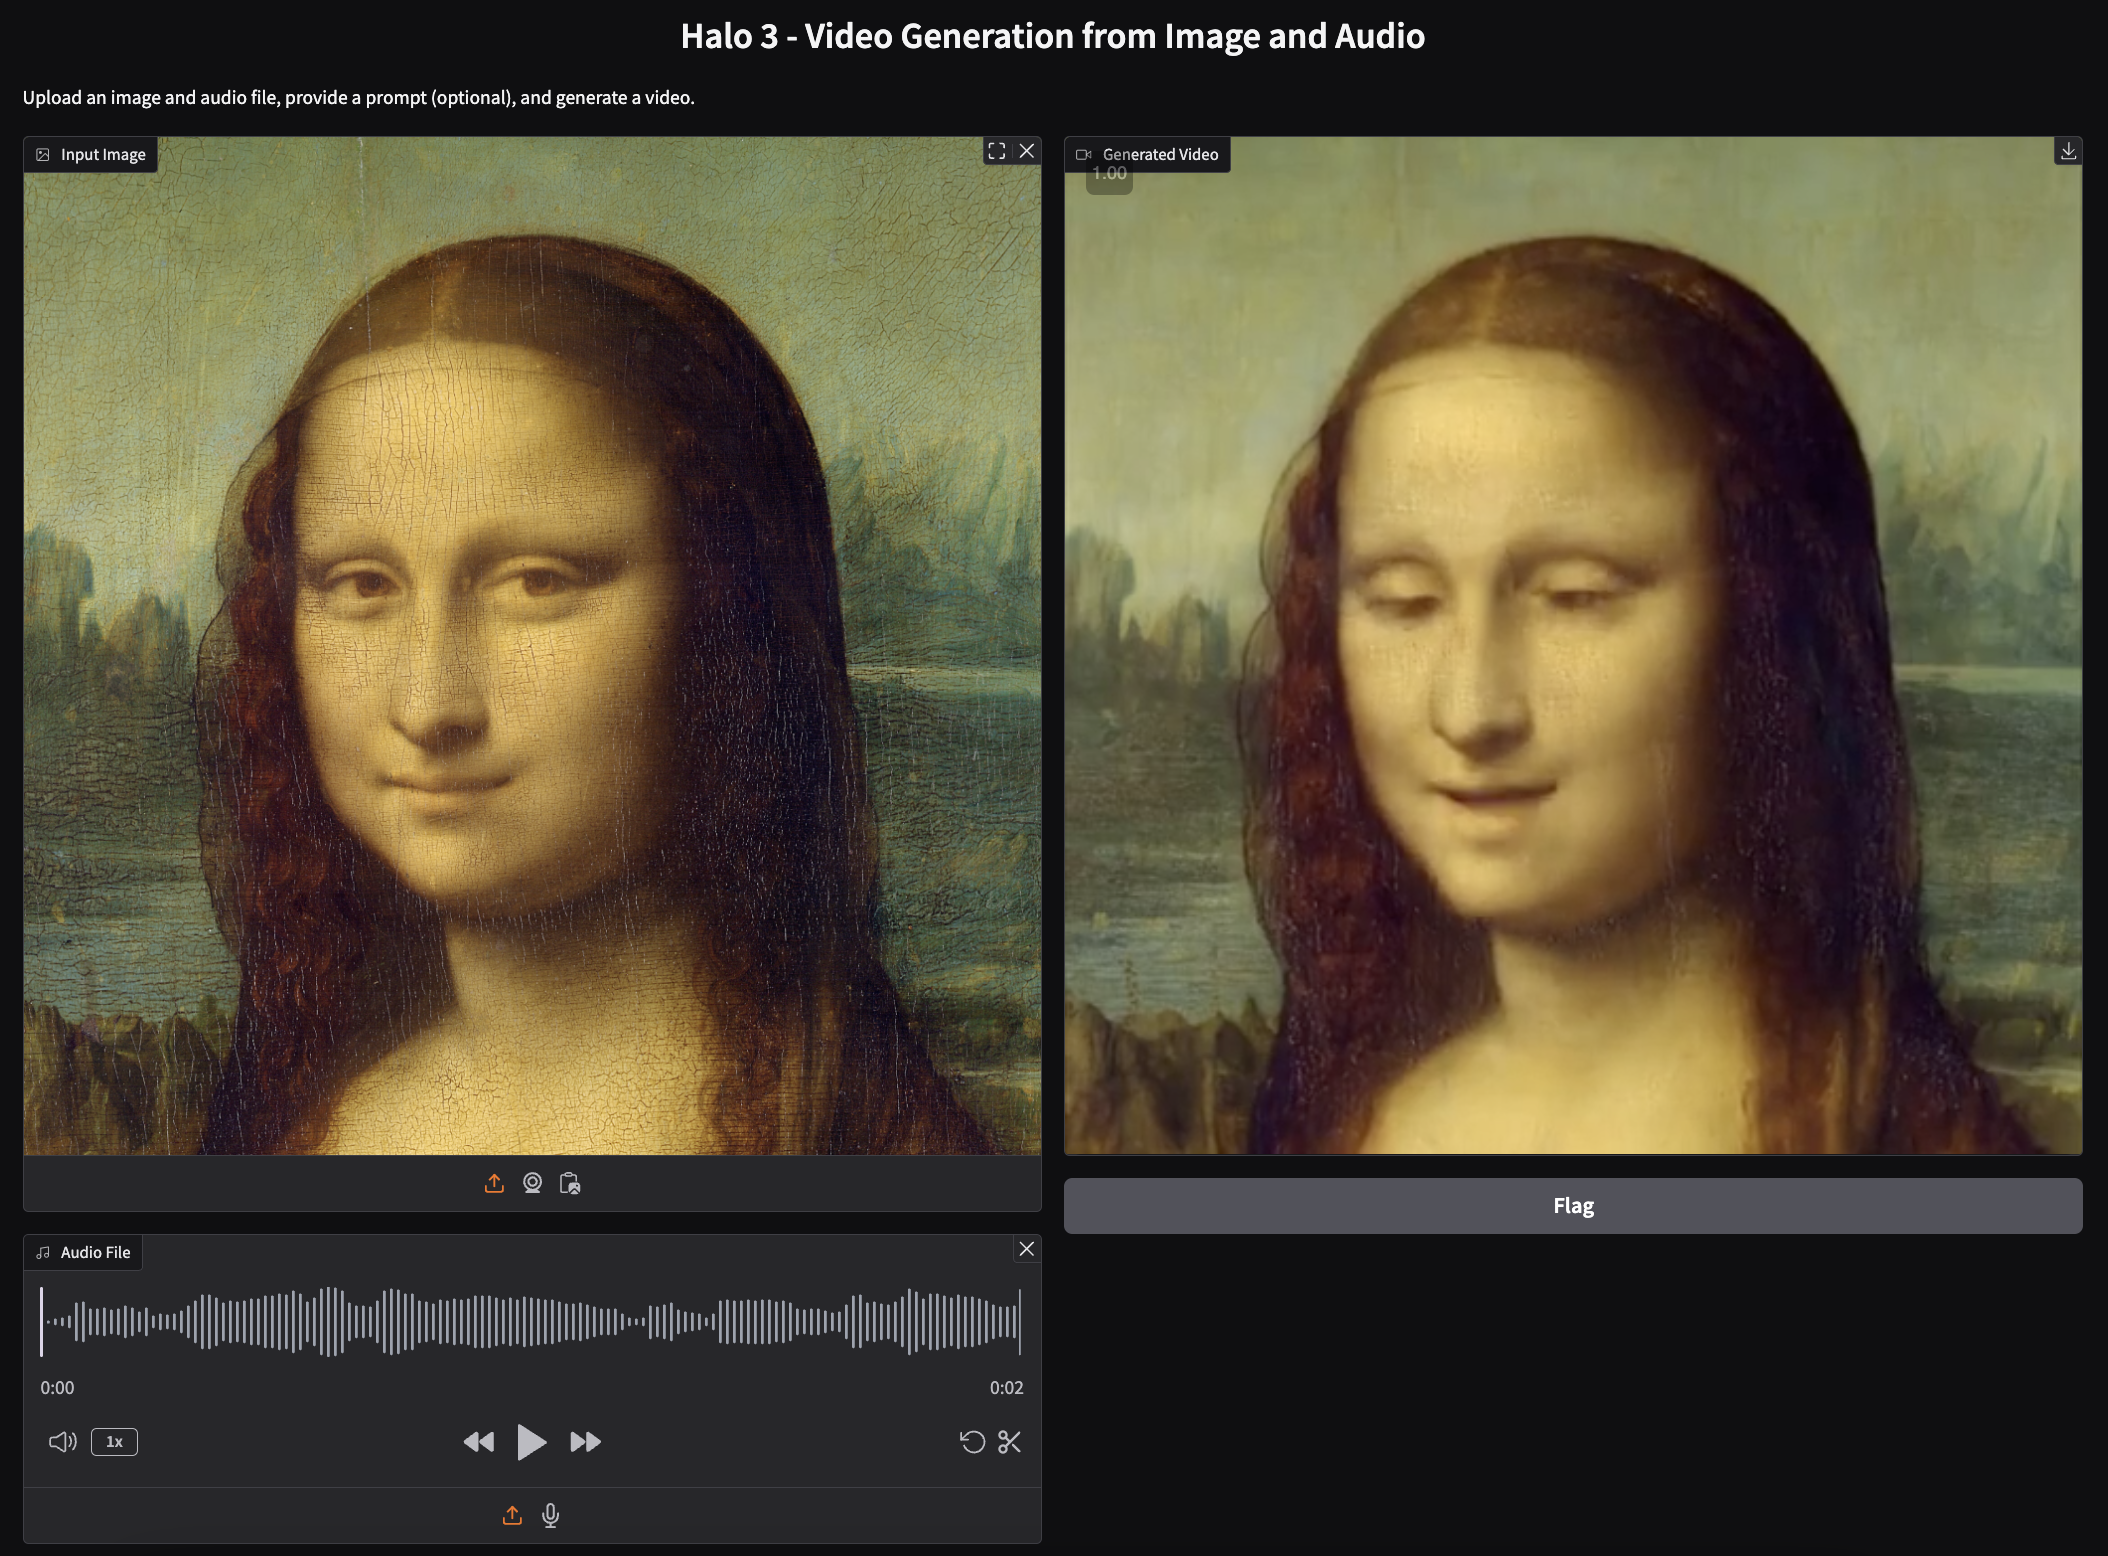2108x1556 pixels.
Task: Change playback speed 1x button
Action: (x=114, y=1442)
